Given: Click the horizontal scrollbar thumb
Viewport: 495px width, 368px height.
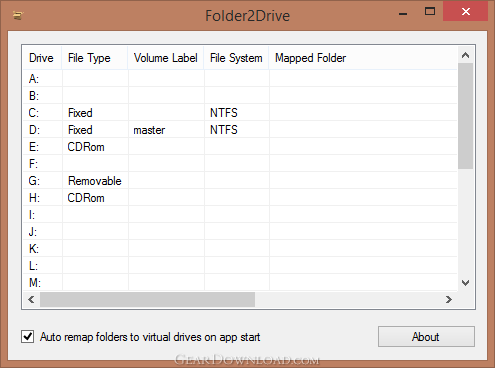Looking at the screenshot, I should tap(147, 299).
